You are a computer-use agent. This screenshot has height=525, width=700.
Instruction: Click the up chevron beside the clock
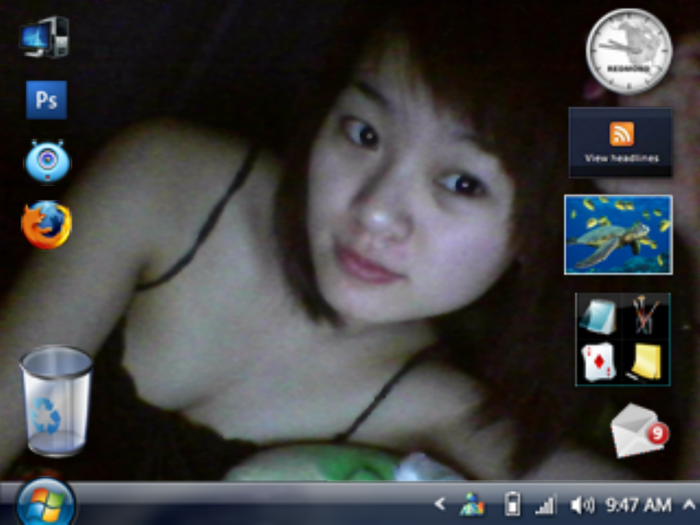tap(689, 505)
